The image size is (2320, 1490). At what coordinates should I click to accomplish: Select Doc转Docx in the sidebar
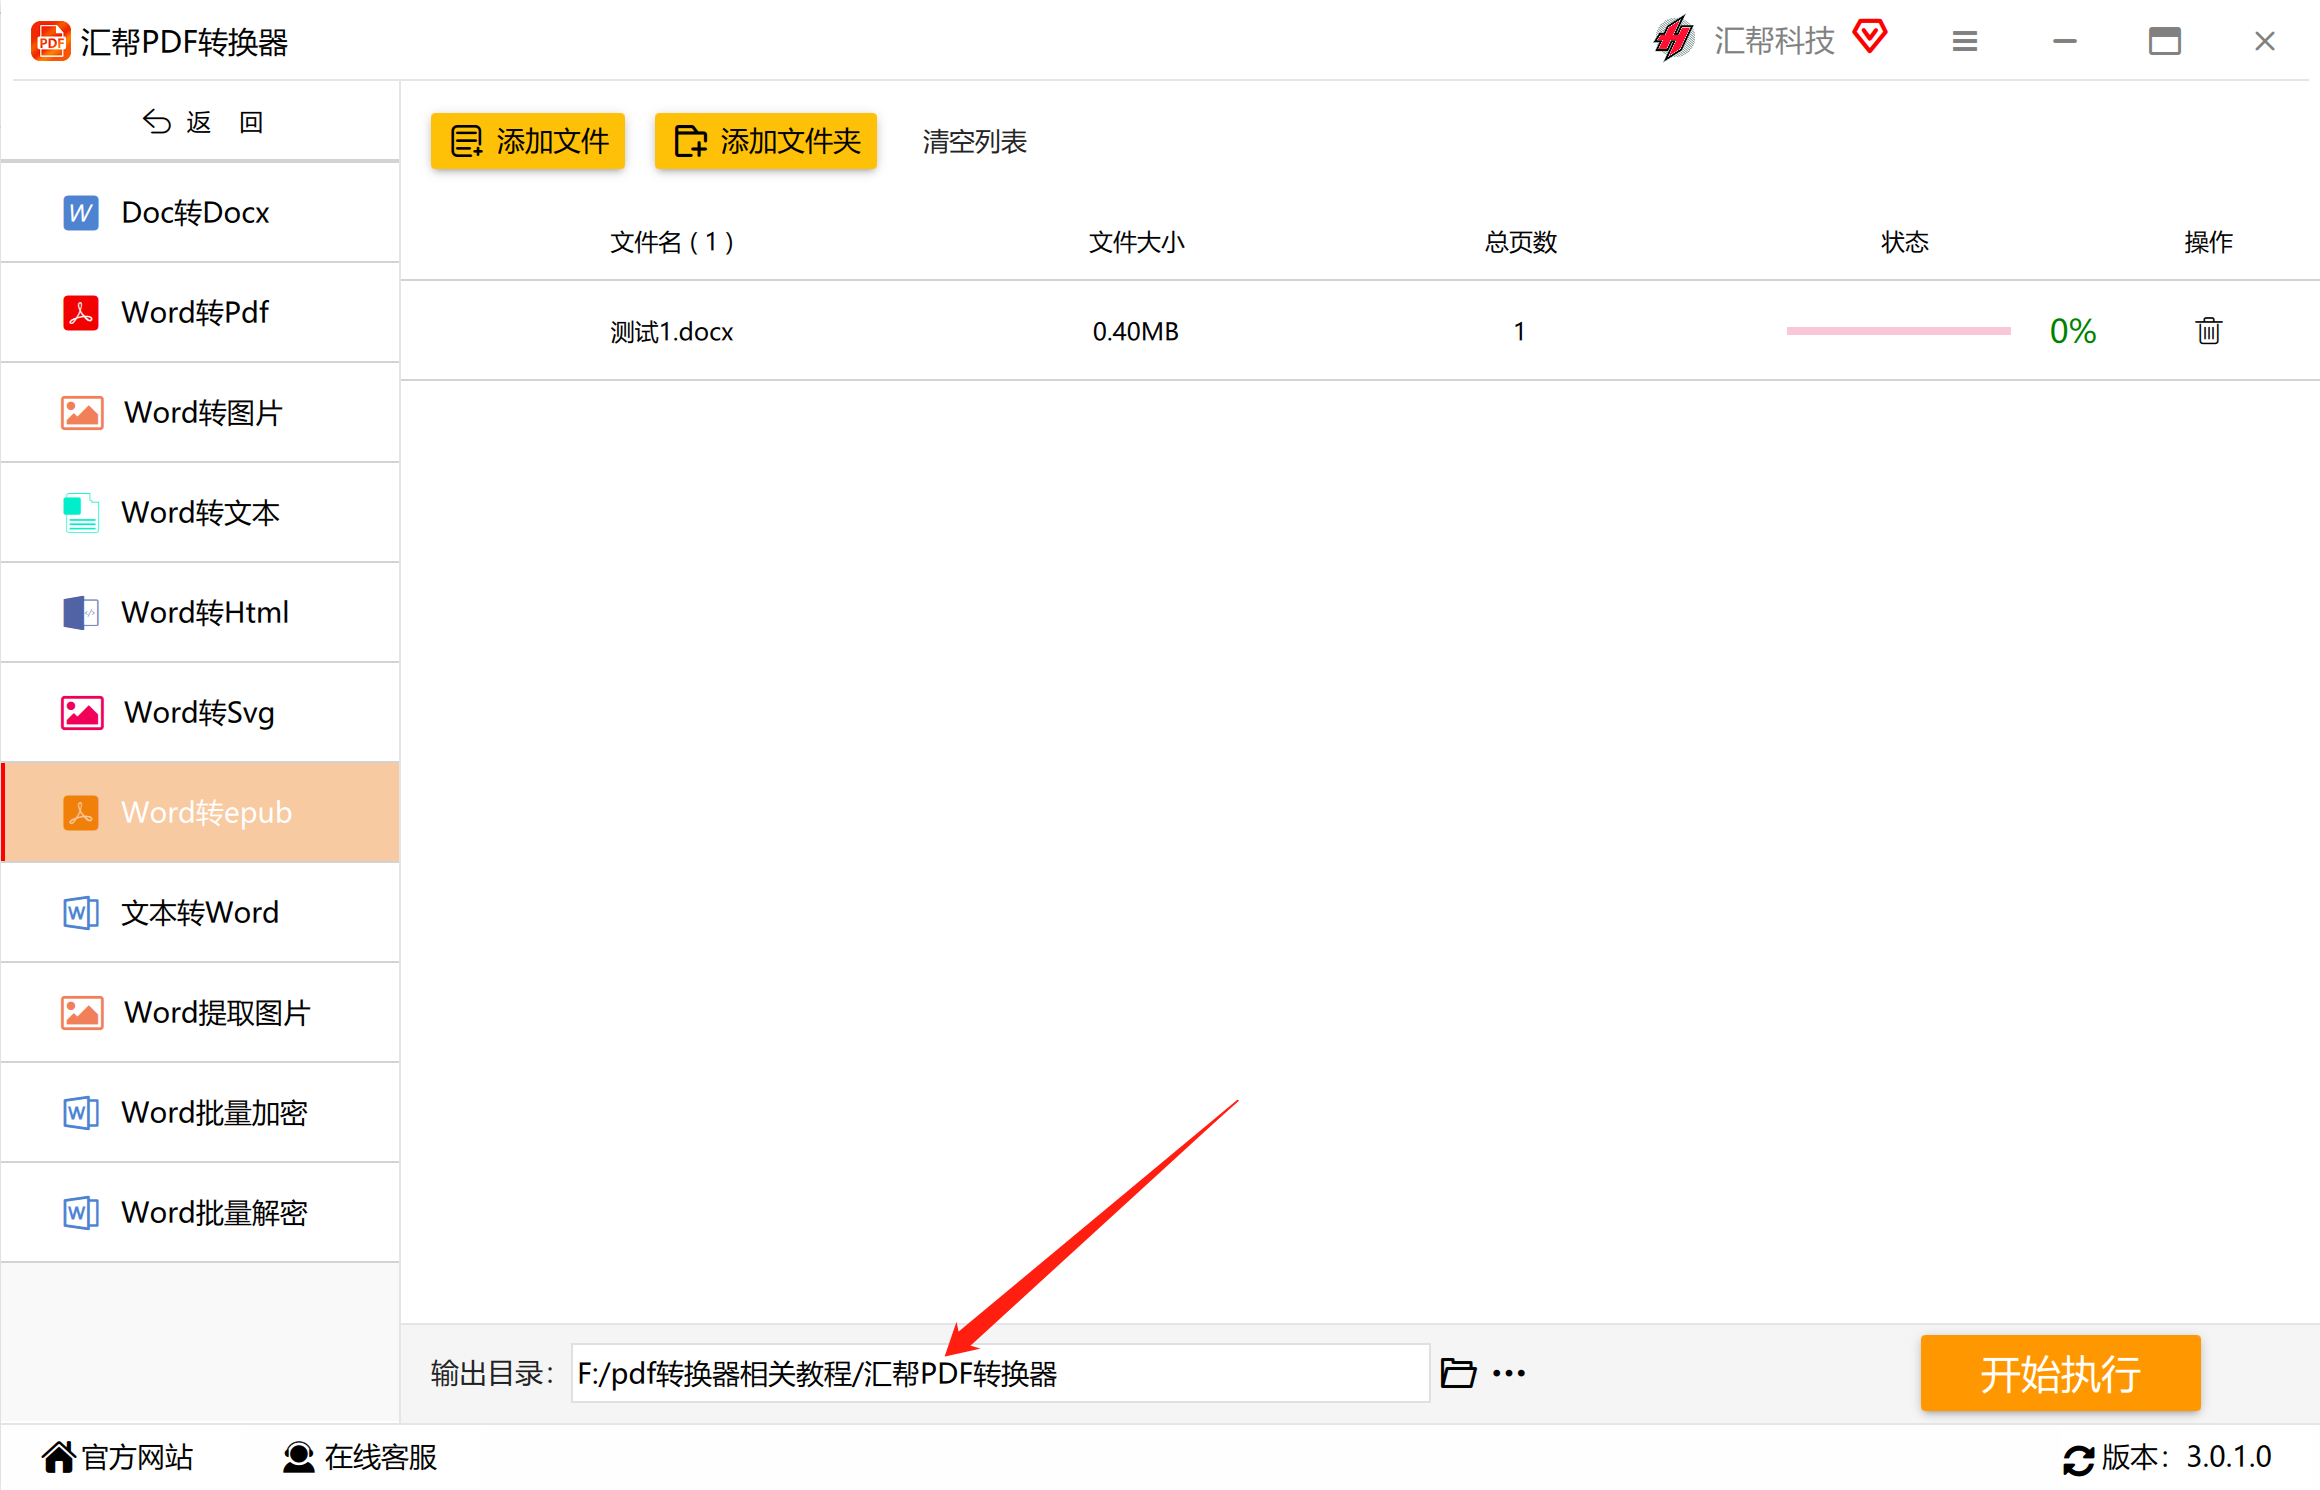[x=200, y=213]
